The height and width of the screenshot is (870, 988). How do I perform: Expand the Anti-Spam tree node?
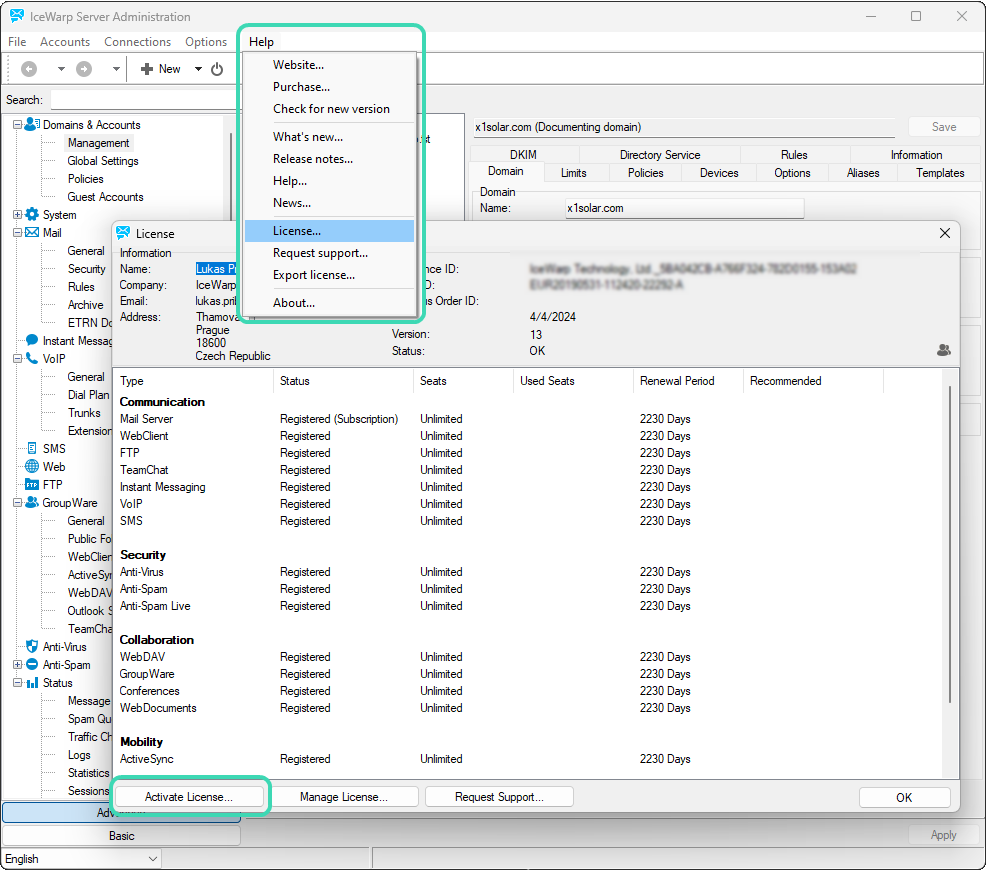click(18, 664)
